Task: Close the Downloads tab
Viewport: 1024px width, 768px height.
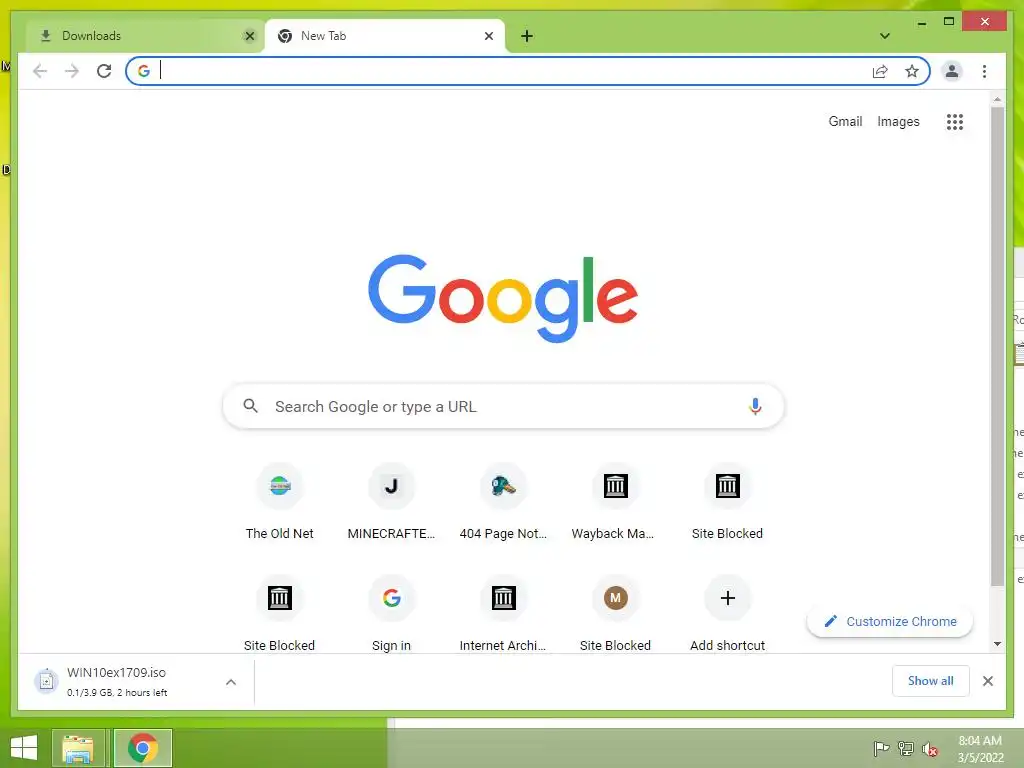Action: 249,36
